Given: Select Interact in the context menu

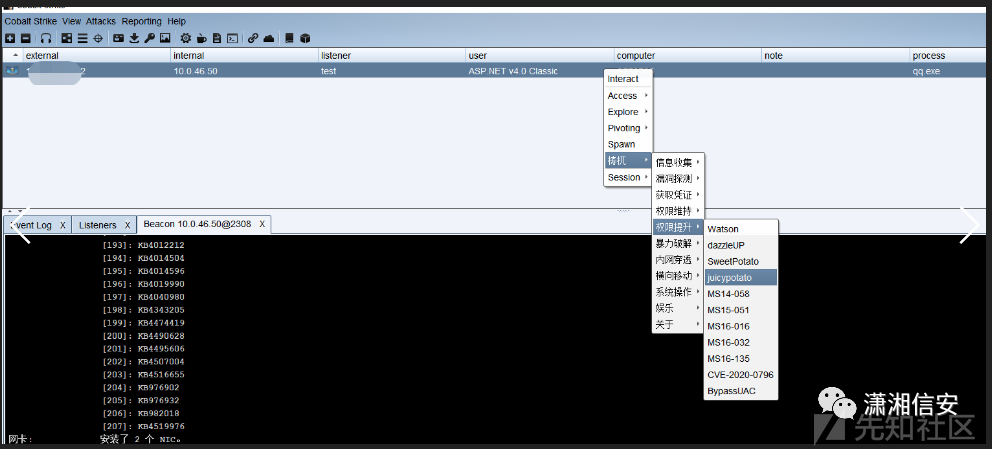Looking at the screenshot, I should (x=628, y=79).
